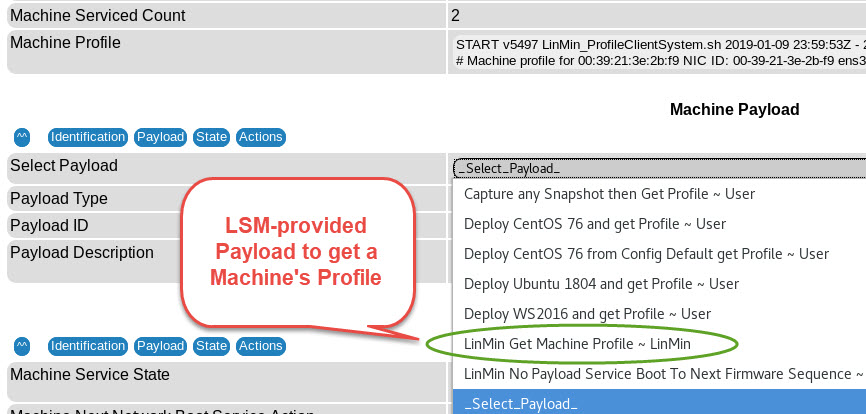The width and height of the screenshot is (866, 414).
Task: Click the ^^ scroll-up button above Select Payload
Action: (x=21, y=137)
